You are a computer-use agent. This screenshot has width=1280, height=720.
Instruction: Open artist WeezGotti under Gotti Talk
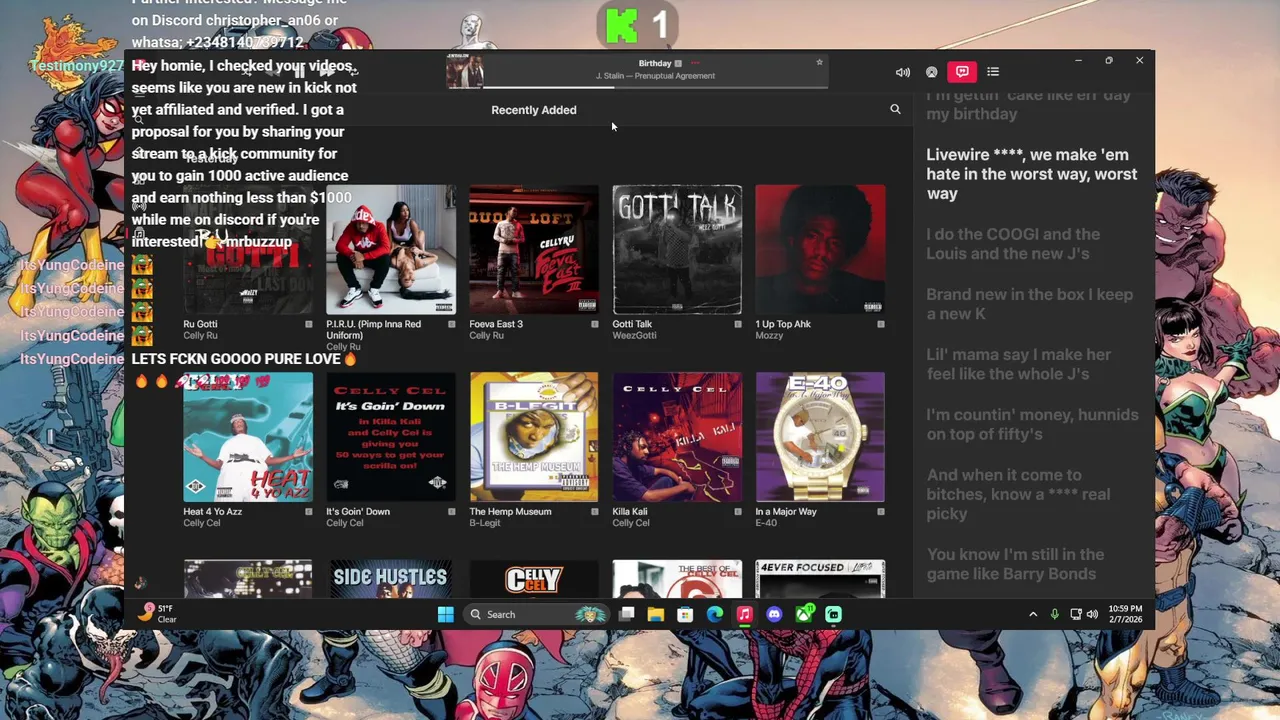point(634,336)
